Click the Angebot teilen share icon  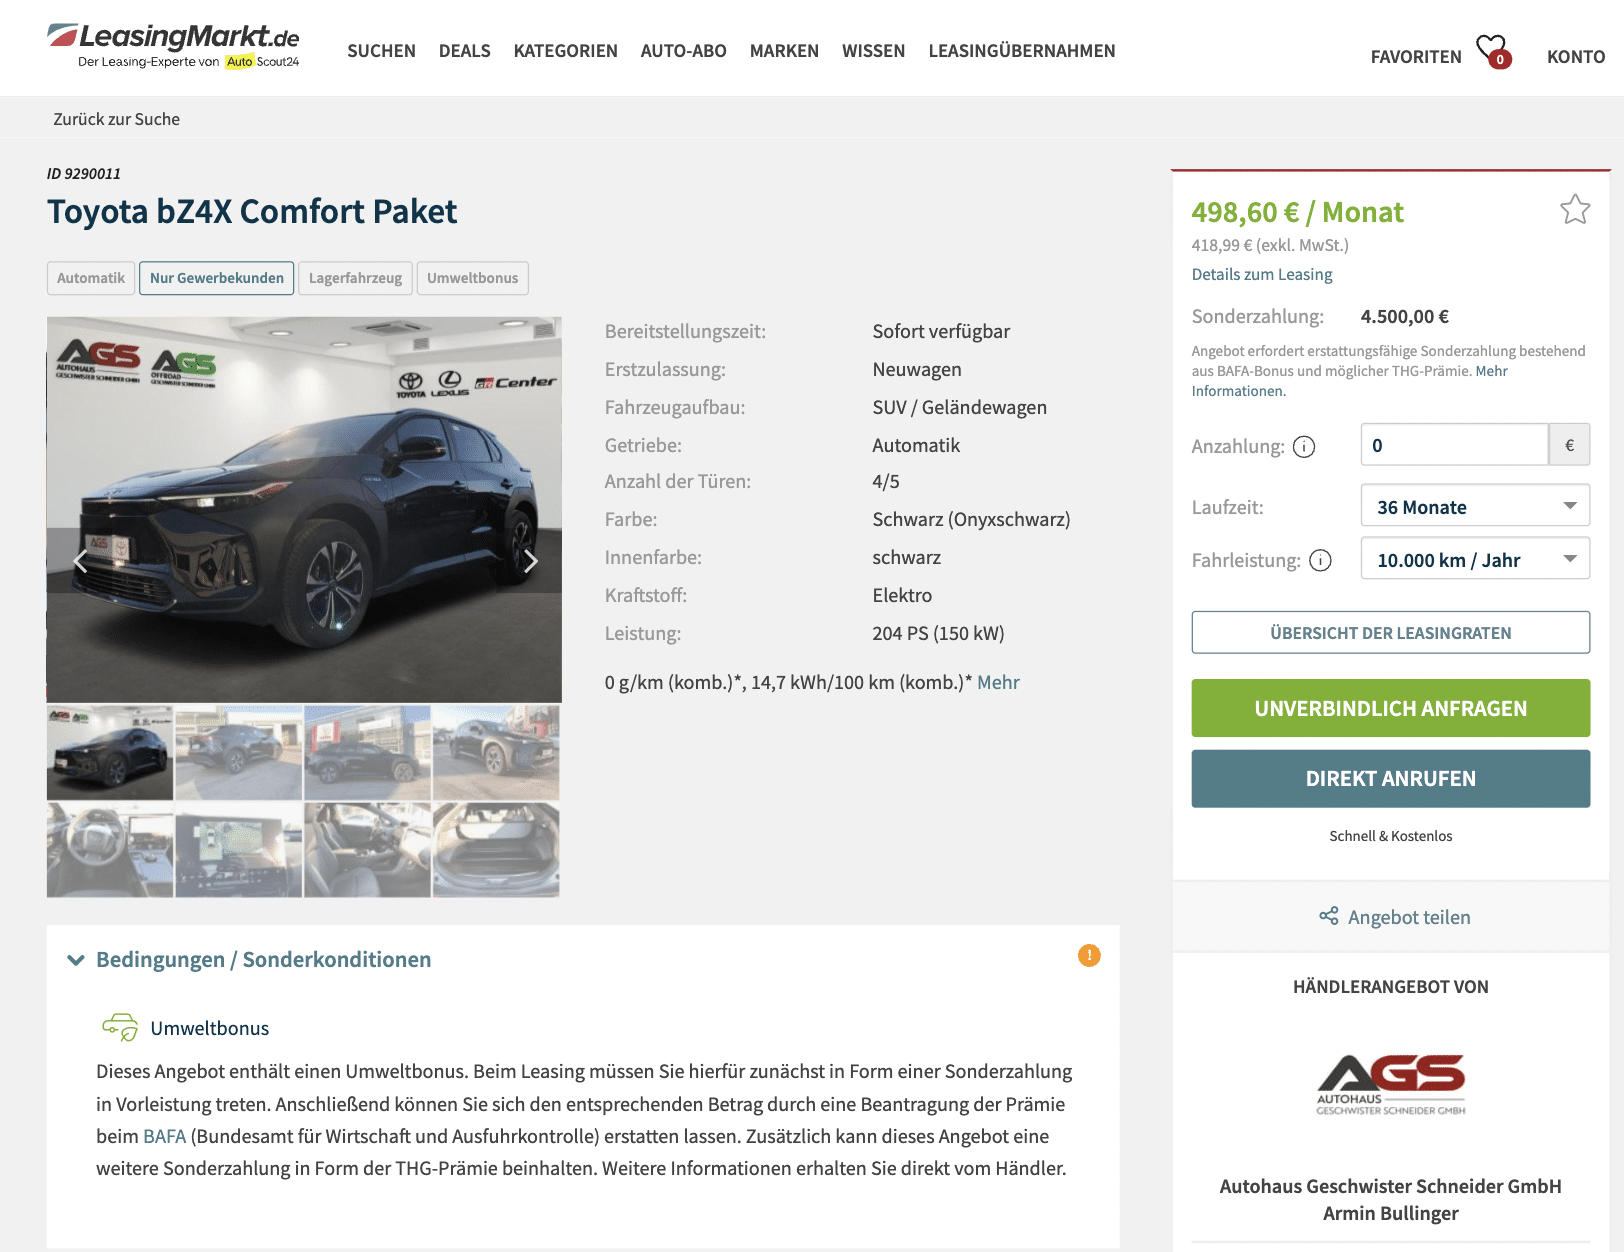1328,916
